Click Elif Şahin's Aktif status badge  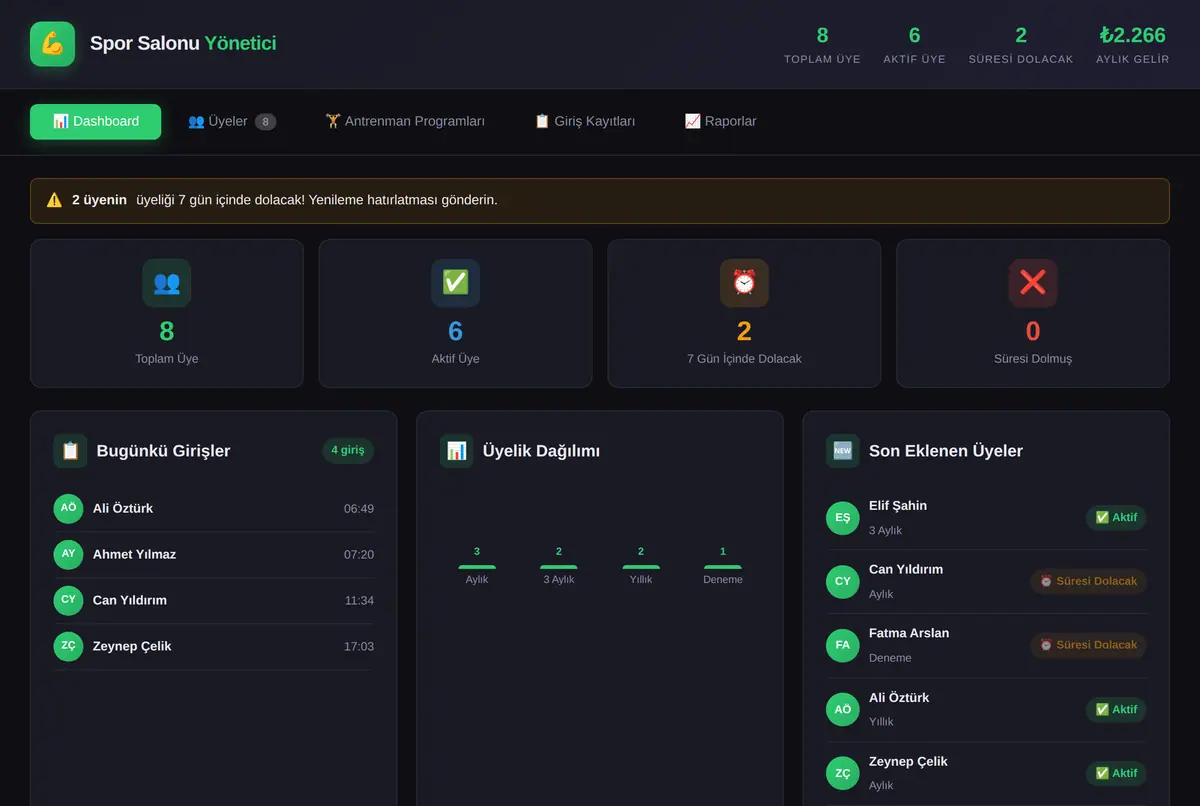pyautogui.click(x=1116, y=518)
